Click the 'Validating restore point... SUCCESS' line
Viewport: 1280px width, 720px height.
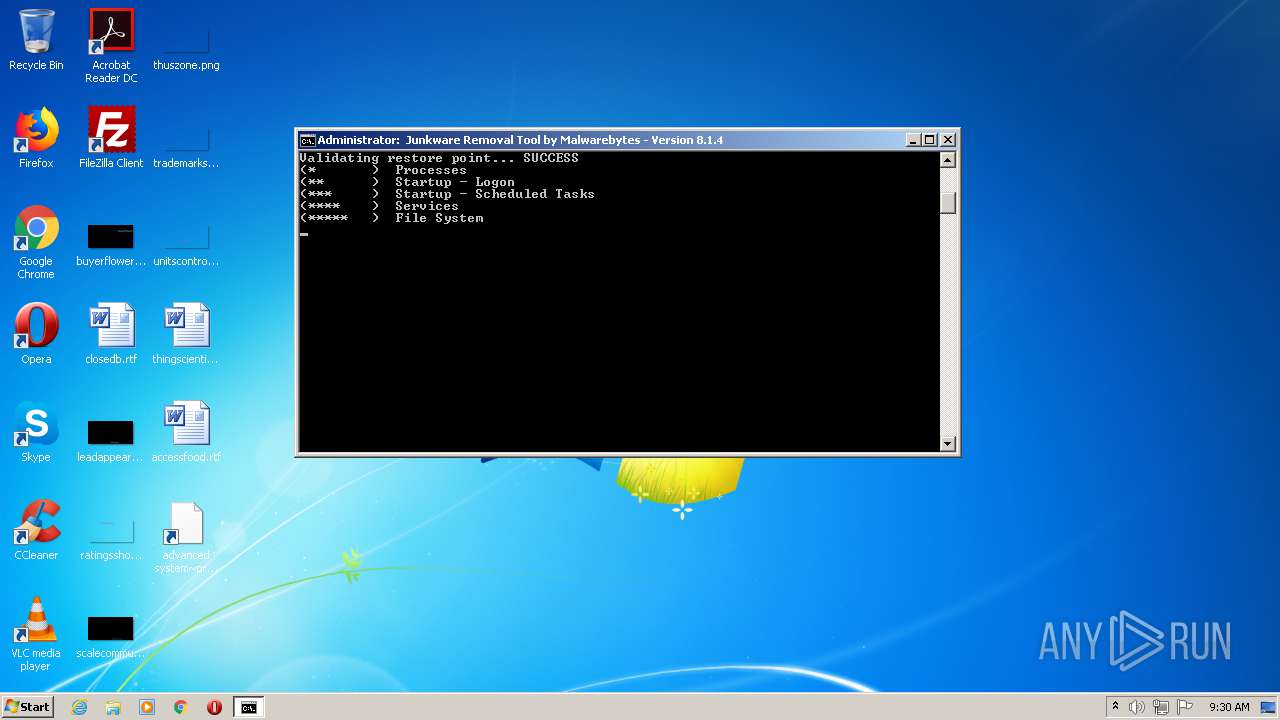pos(439,158)
